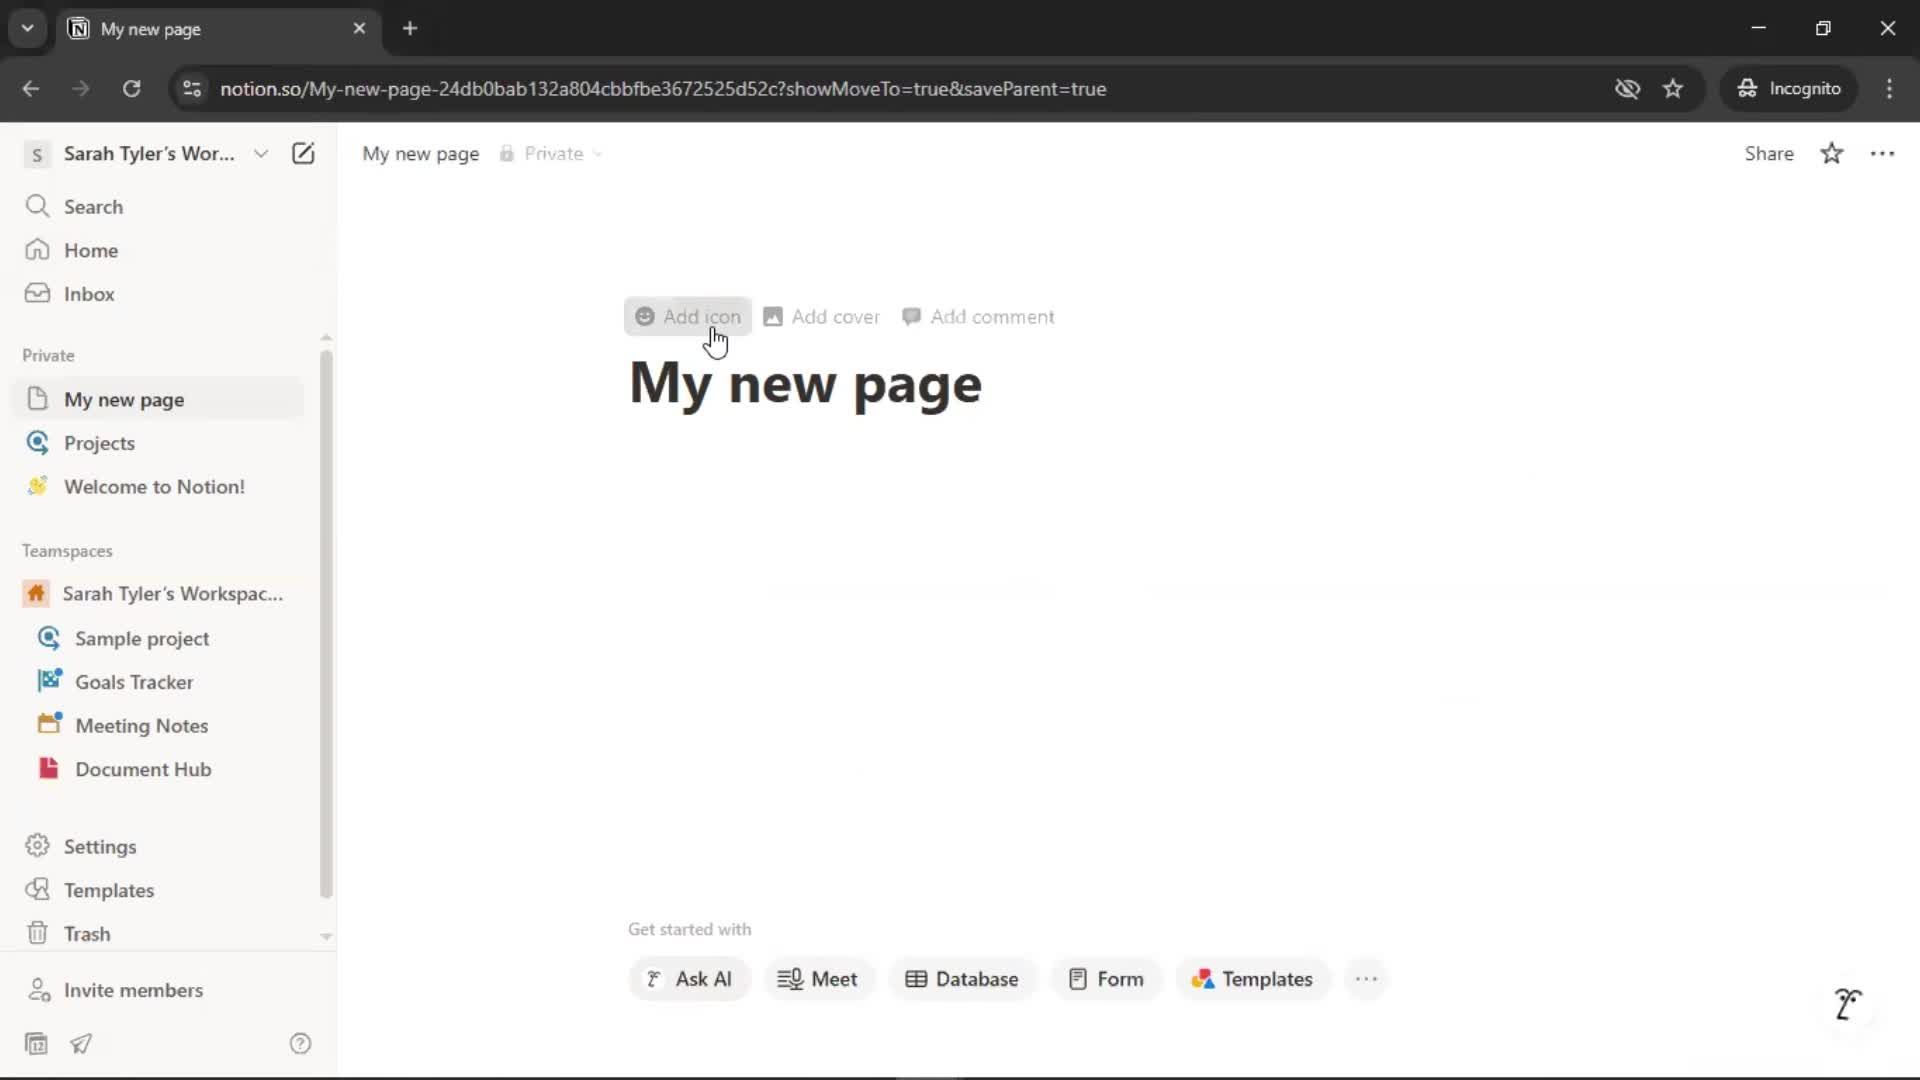Click Add cover button
Screen dimensions: 1920x1080
click(x=821, y=316)
